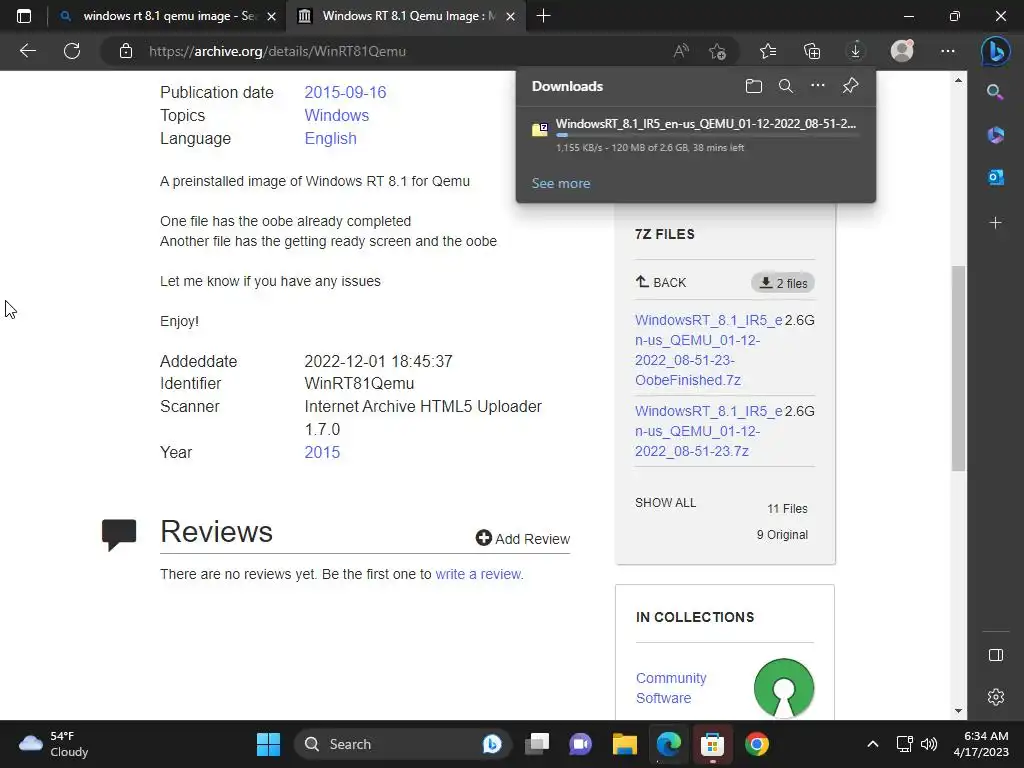Viewport: 1024px width, 768px height.
Task: Open the Outlook sidebar icon
Action: (995, 178)
